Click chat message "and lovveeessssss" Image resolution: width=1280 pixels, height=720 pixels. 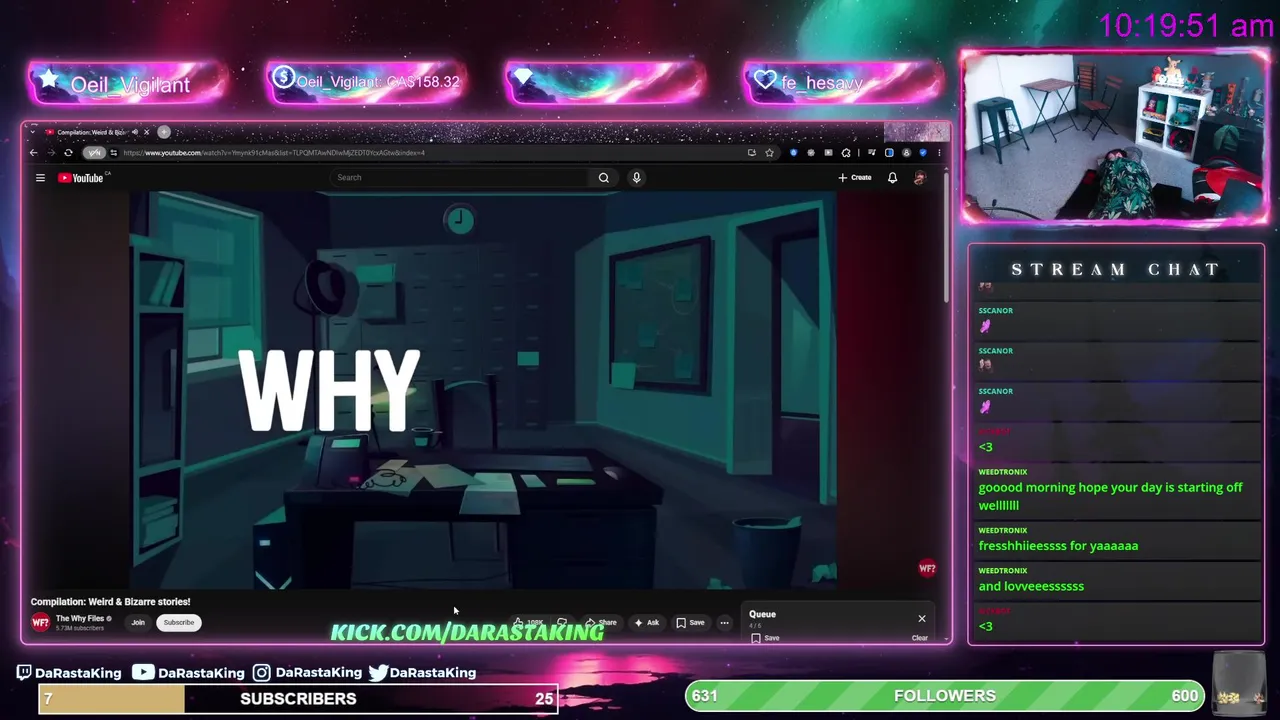(1031, 586)
